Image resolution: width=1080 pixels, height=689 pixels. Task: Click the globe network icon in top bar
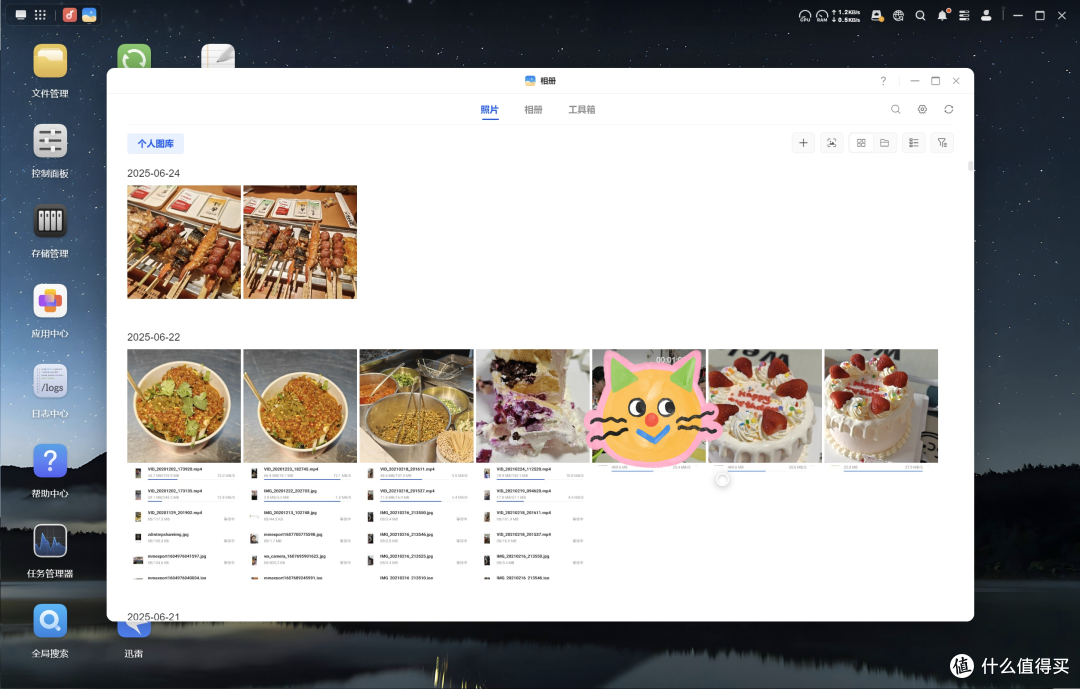click(x=898, y=16)
